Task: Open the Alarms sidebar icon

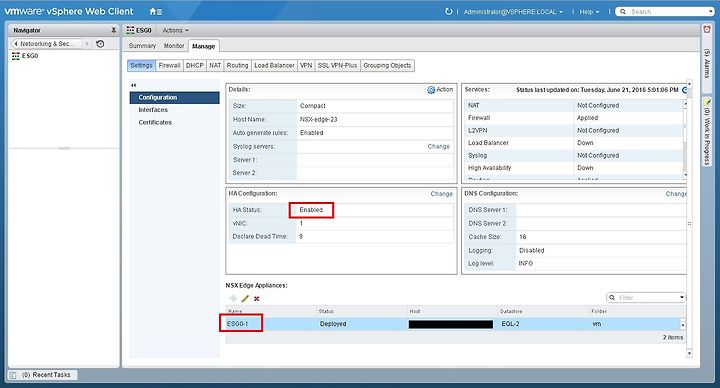Action: [x=707, y=29]
